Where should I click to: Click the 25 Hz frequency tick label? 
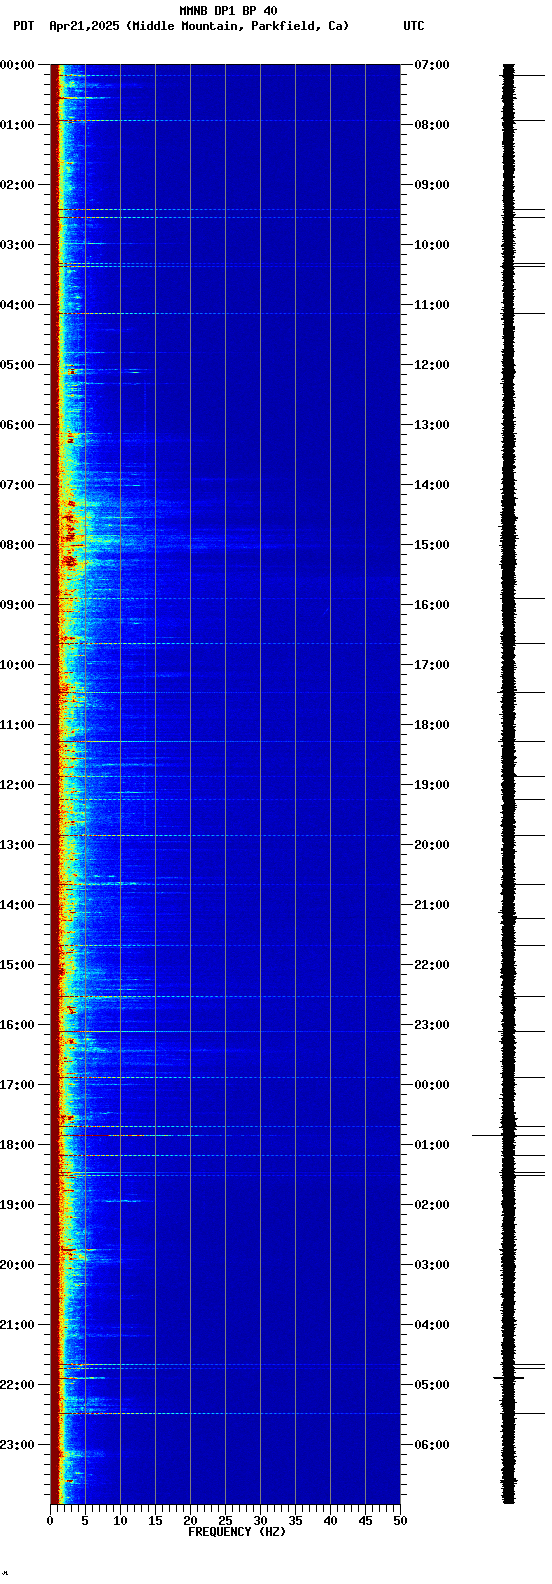pyautogui.click(x=225, y=1521)
